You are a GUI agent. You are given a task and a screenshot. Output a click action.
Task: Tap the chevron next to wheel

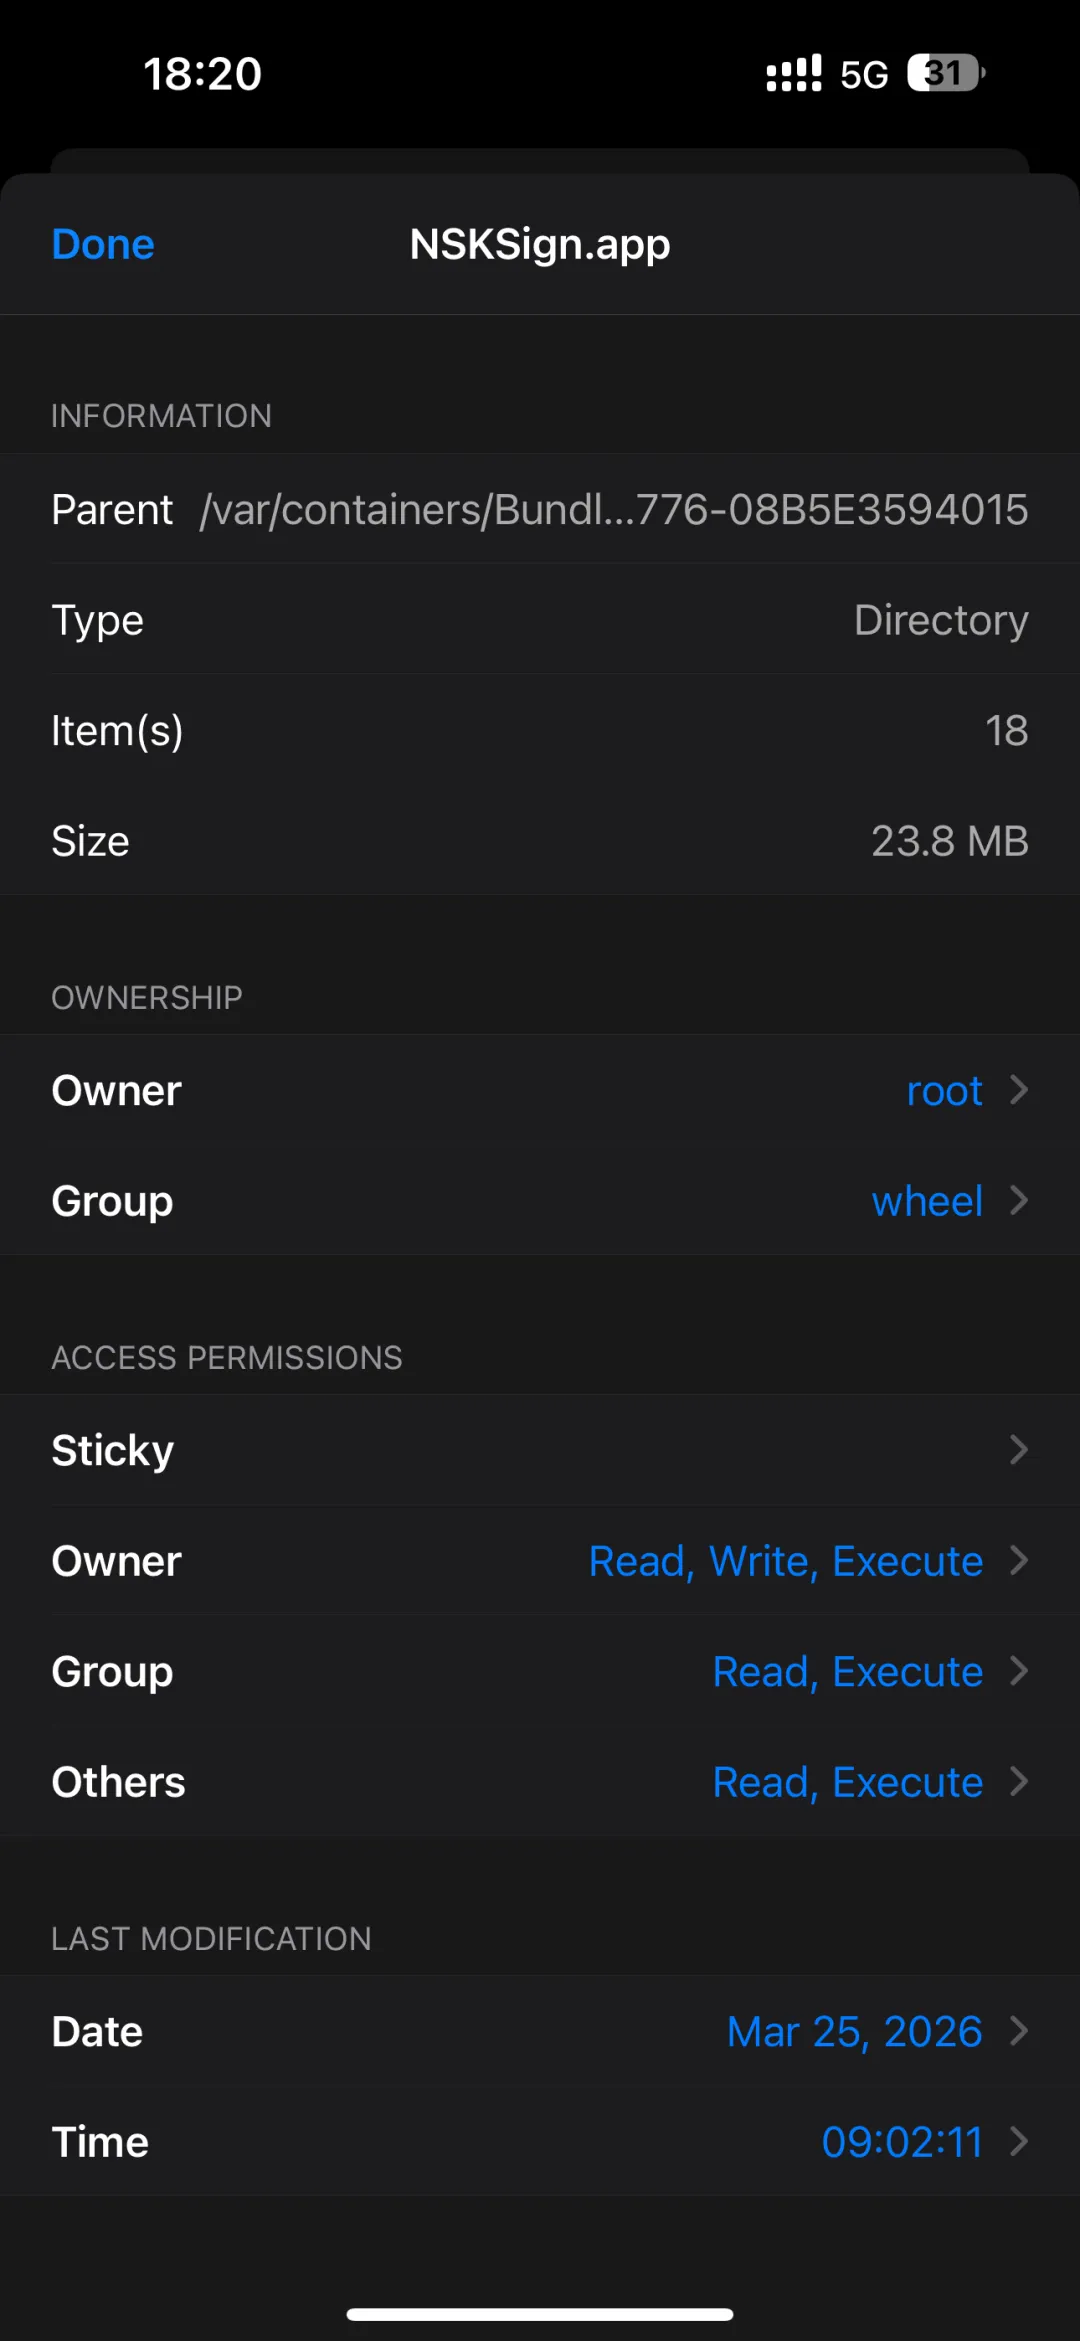point(1019,1200)
